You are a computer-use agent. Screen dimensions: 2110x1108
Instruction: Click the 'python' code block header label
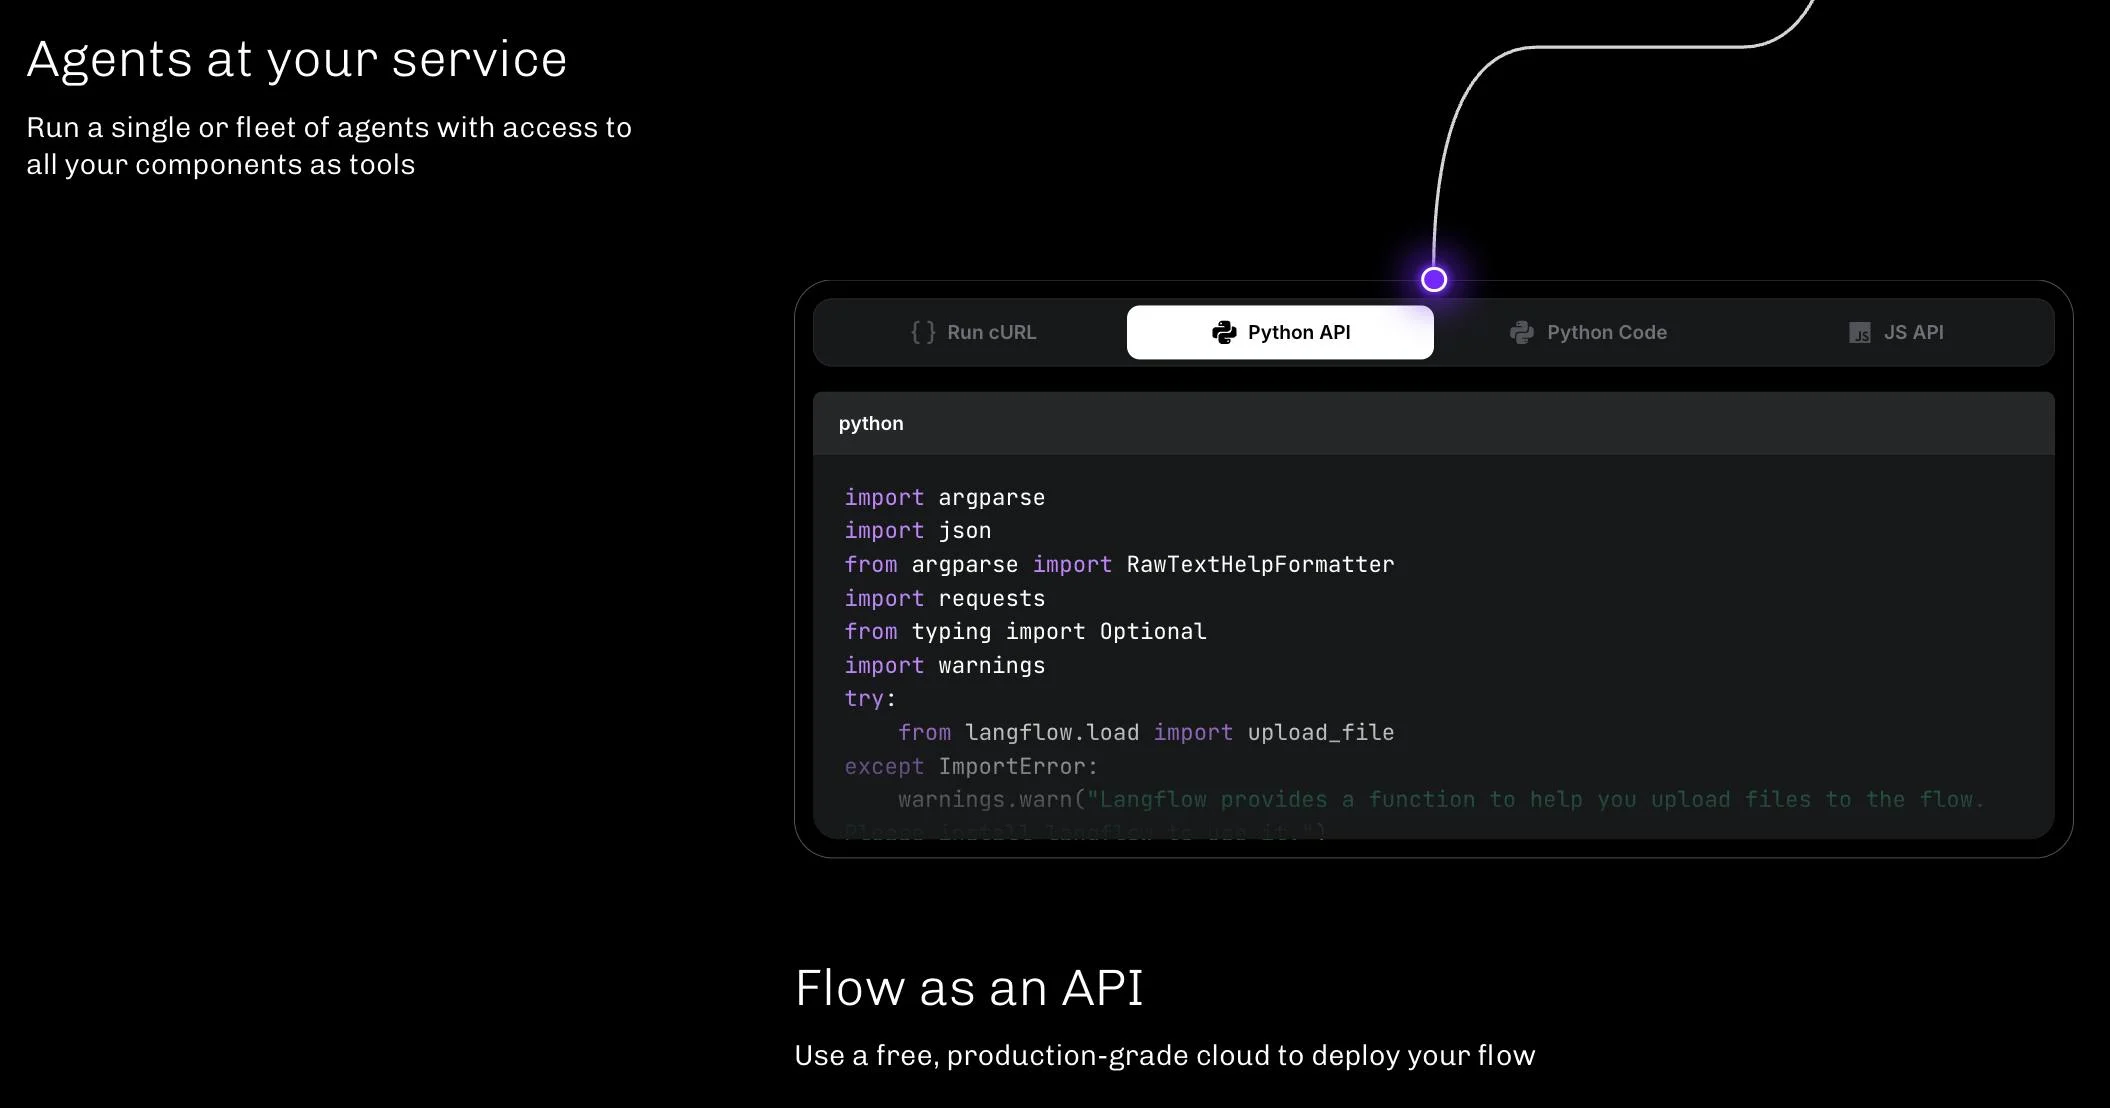tap(871, 423)
